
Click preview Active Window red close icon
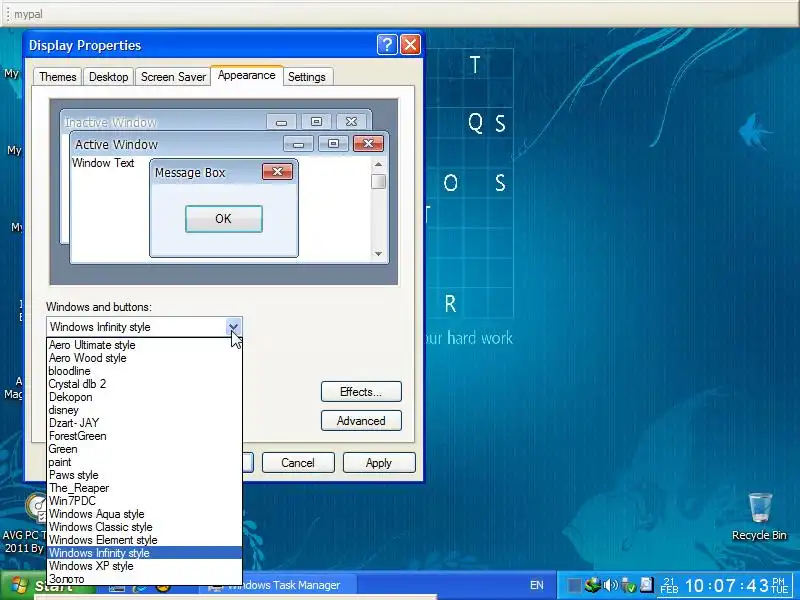tap(368, 144)
